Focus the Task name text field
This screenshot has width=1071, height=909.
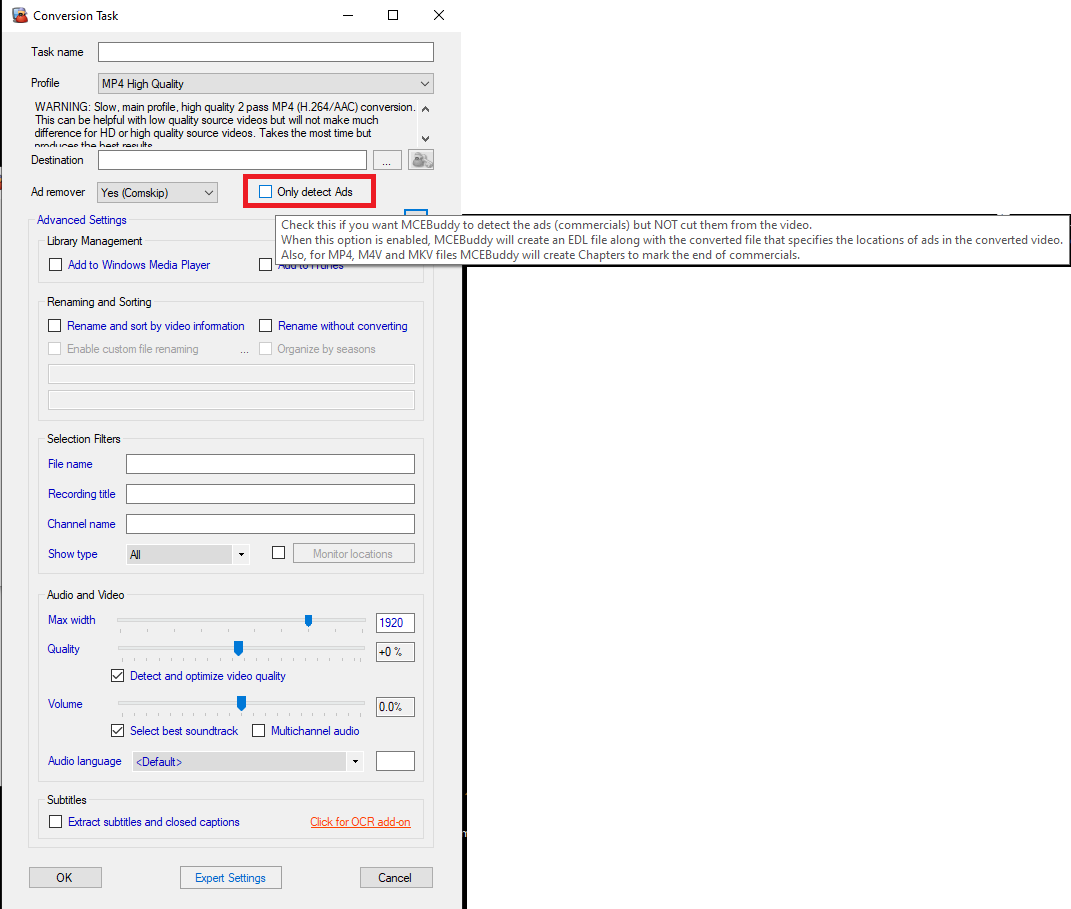[x=265, y=52]
